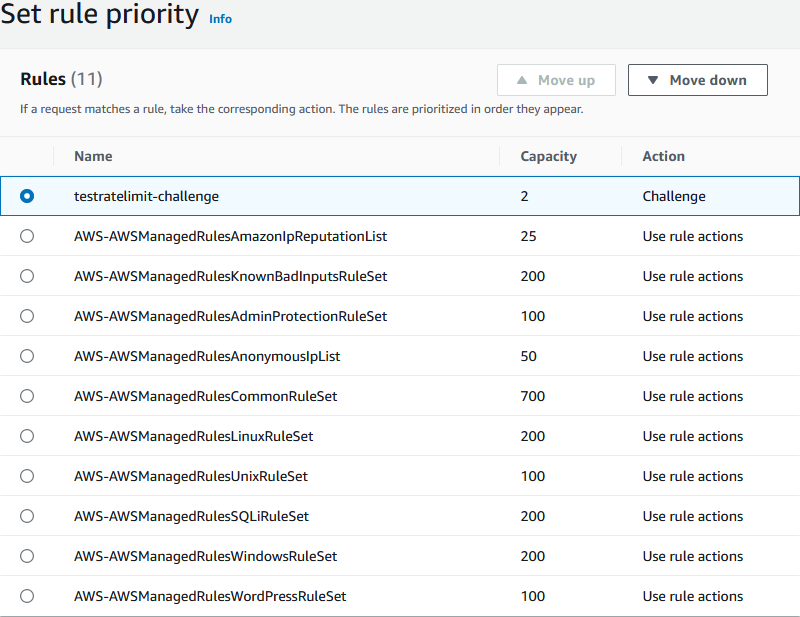Select the WordPressRuleSet radio button
Screen dimensions: 800x617
point(27,596)
